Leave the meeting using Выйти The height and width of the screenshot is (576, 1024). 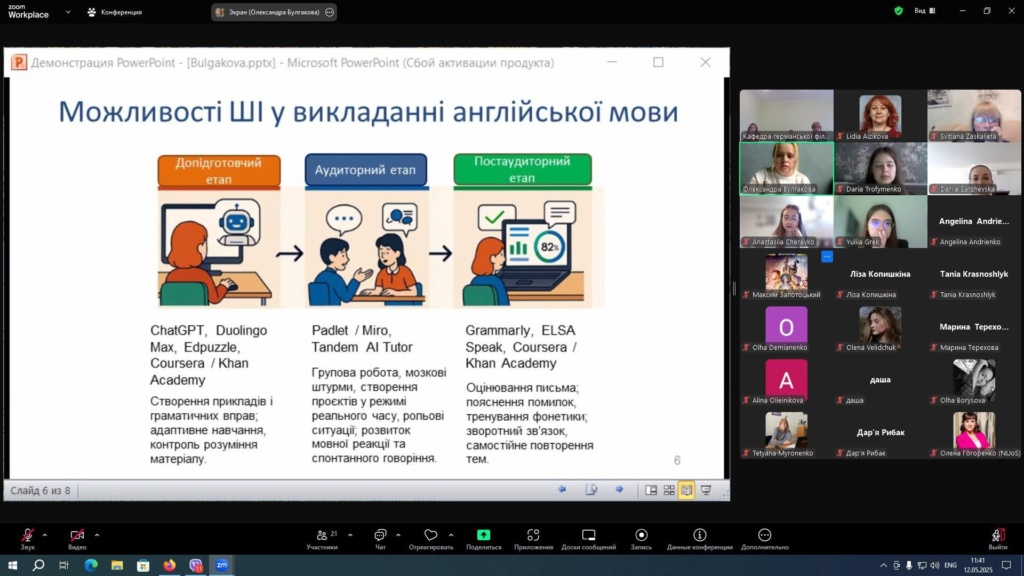point(997,539)
